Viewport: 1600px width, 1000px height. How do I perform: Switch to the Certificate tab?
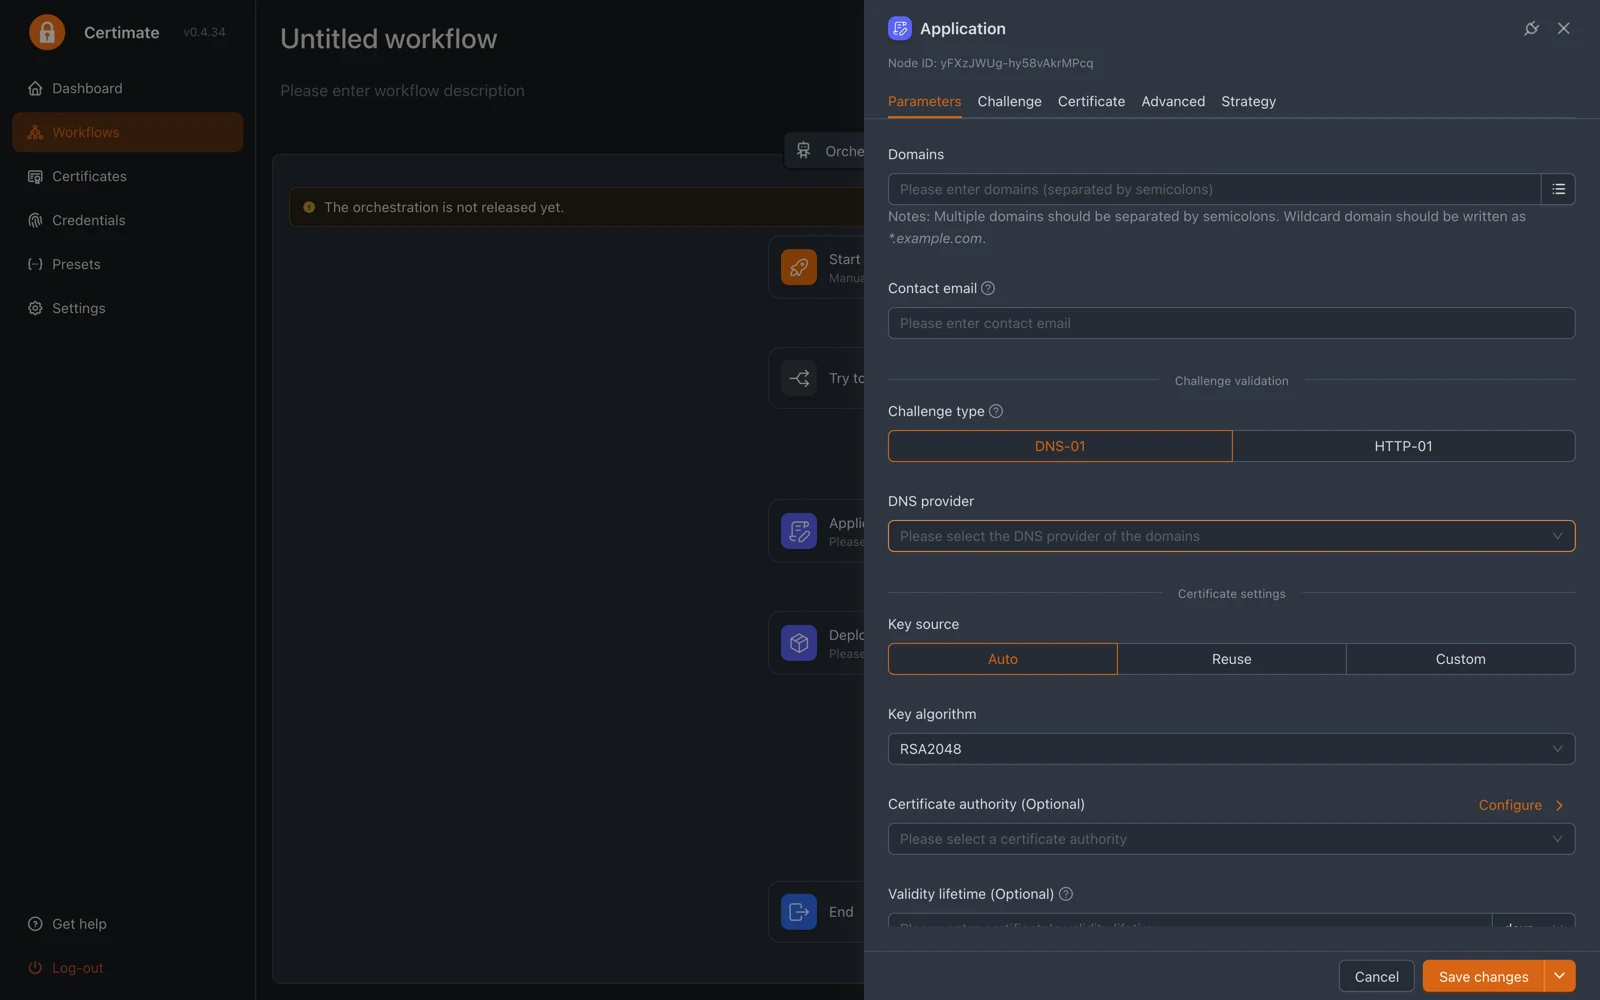click(x=1091, y=101)
